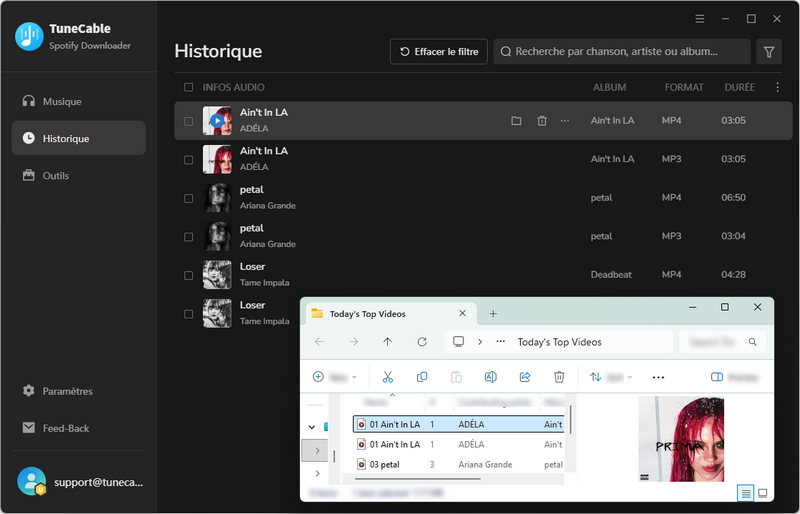This screenshot has height=514, width=800.
Task: Expand the address bar path chevron
Action: click(480, 342)
